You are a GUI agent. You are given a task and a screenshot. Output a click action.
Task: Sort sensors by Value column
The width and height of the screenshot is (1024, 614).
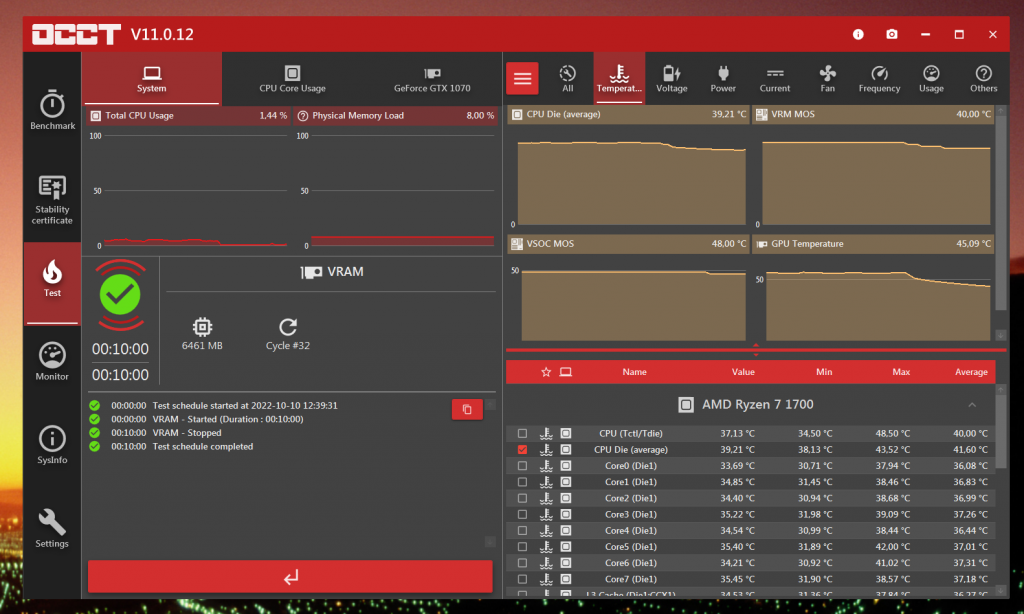tap(743, 372)
